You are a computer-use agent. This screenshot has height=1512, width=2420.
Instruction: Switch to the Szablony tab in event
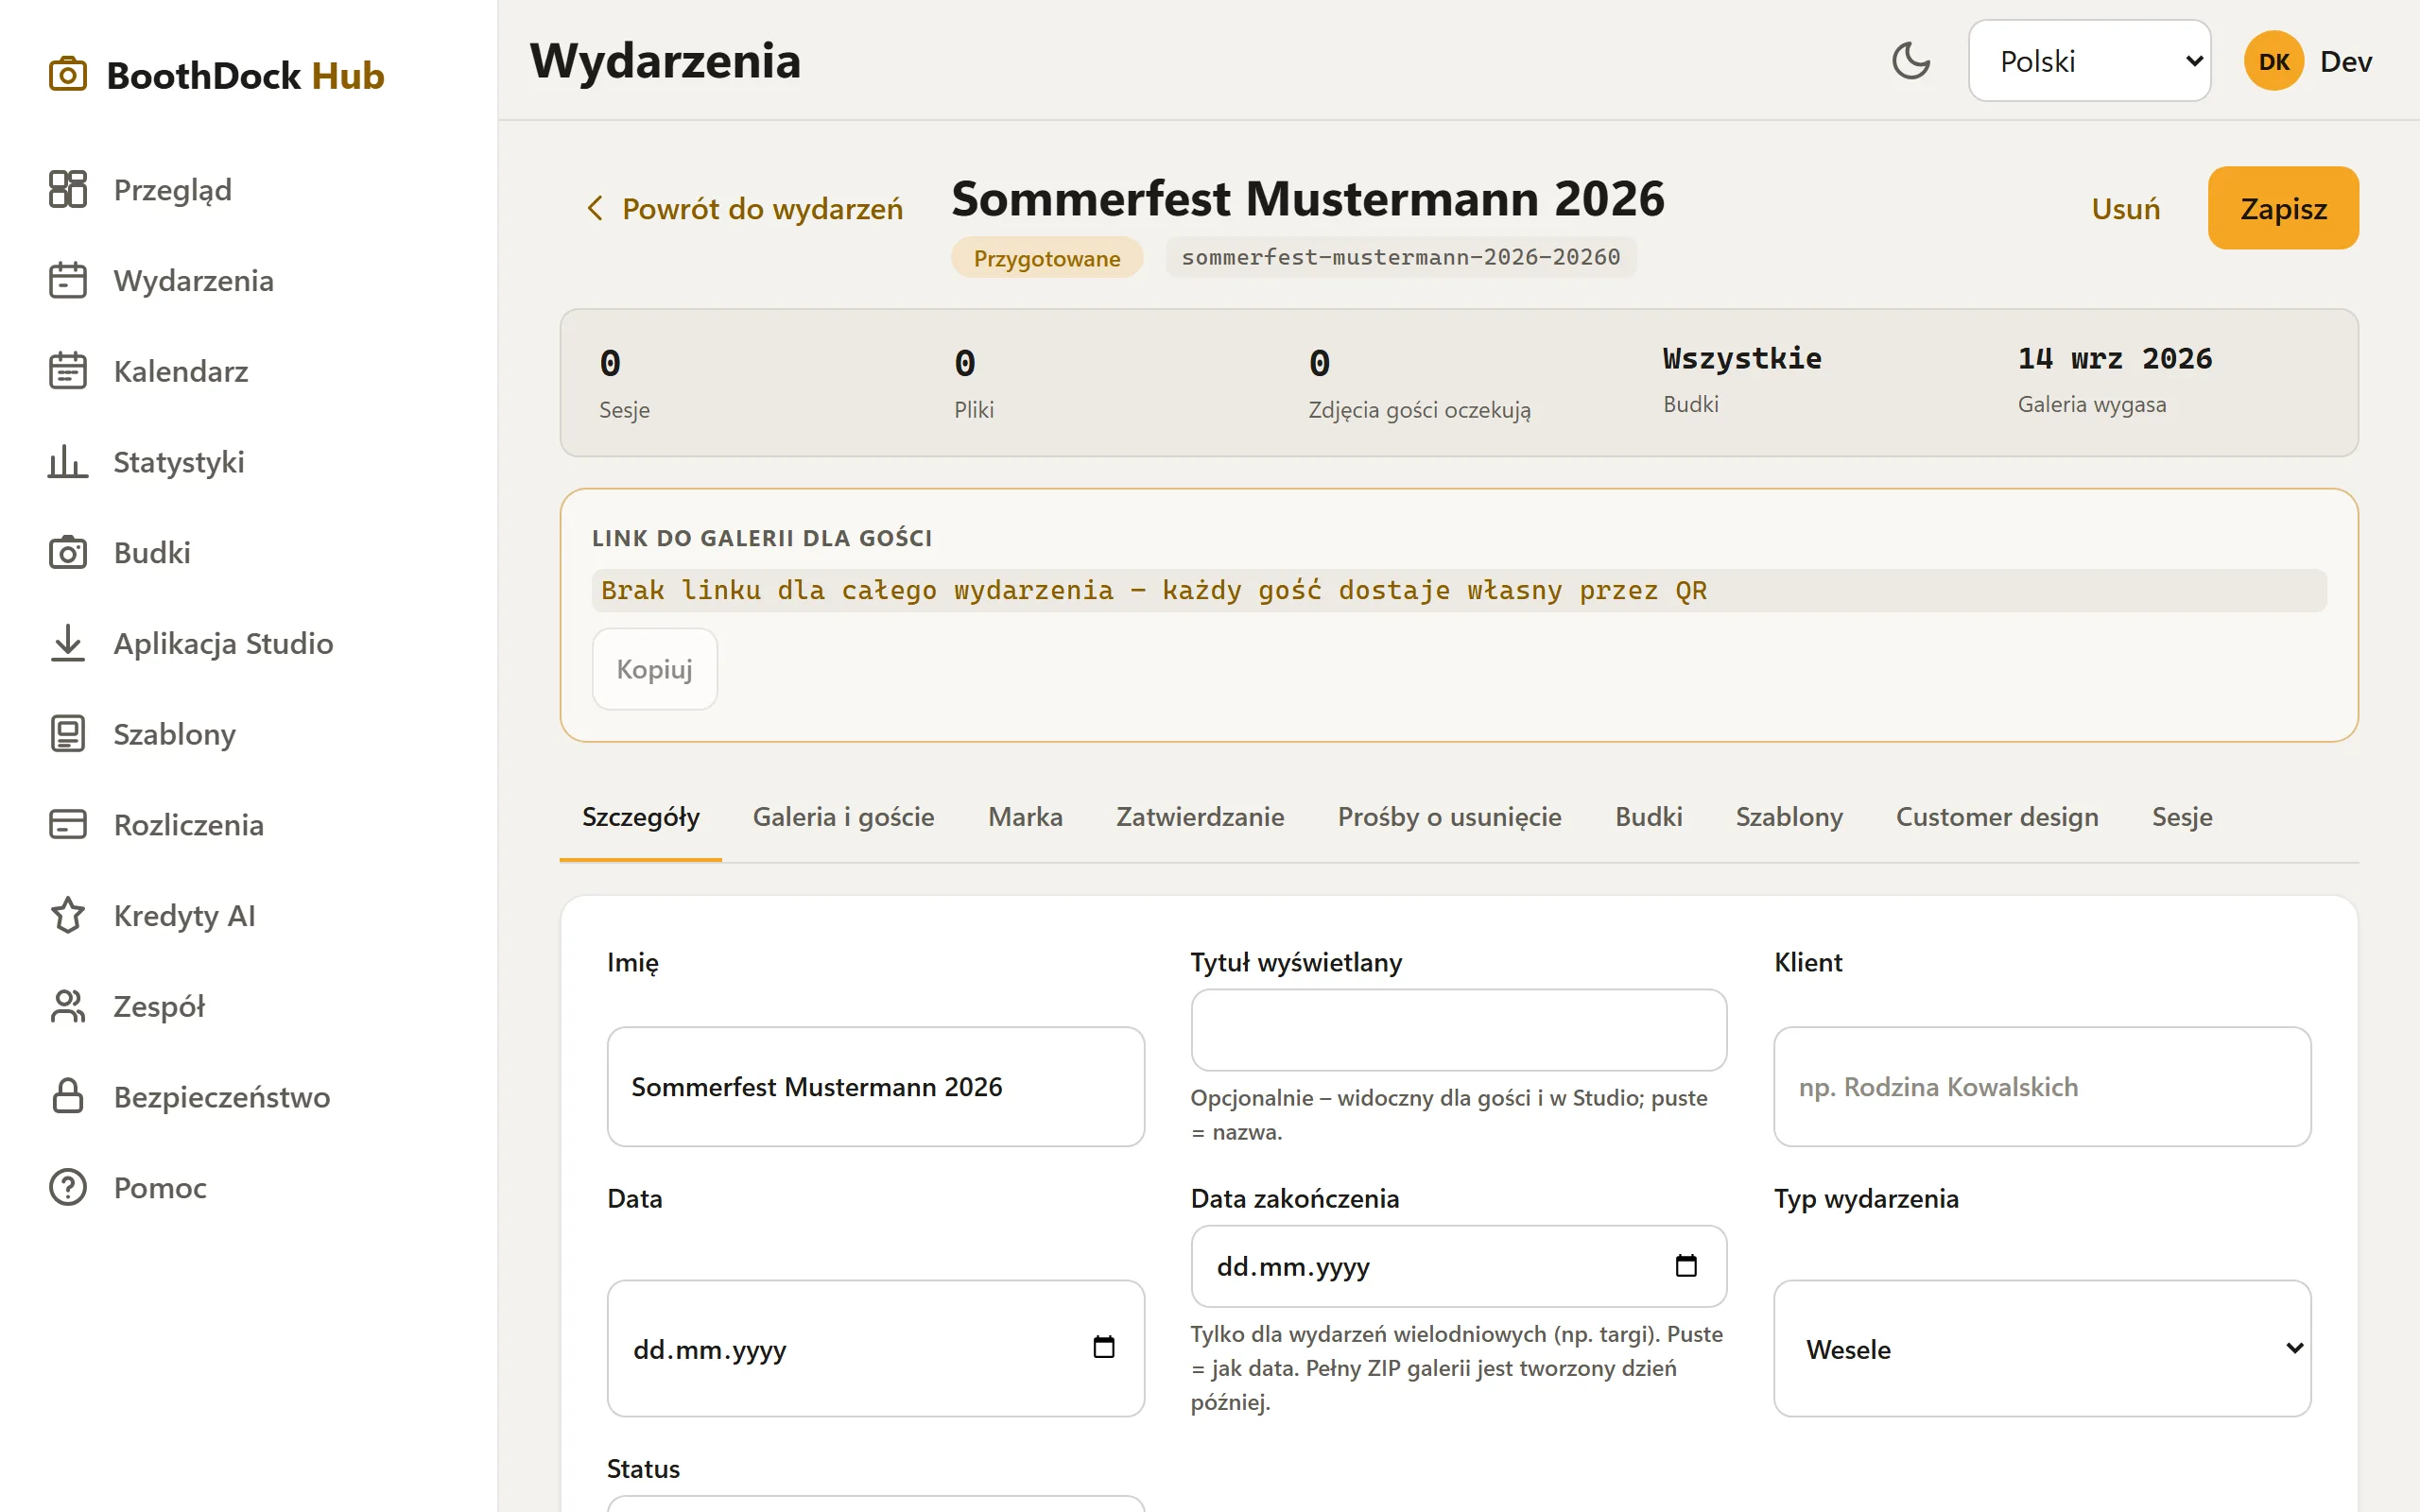(x=1789, y=817)
